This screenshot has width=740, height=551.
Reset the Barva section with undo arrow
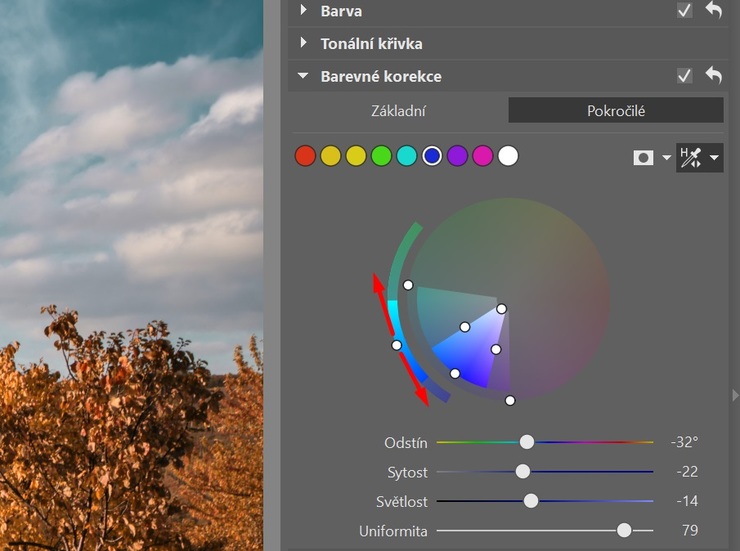coord(714,10)
